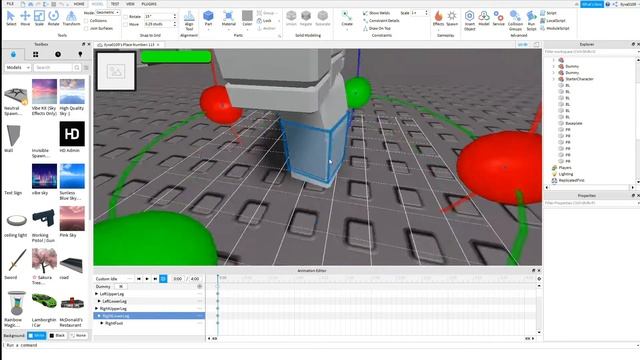The width and height of the screenshot is (640, 360).
Task: Open the Align Tool
Action: (189, 20)
